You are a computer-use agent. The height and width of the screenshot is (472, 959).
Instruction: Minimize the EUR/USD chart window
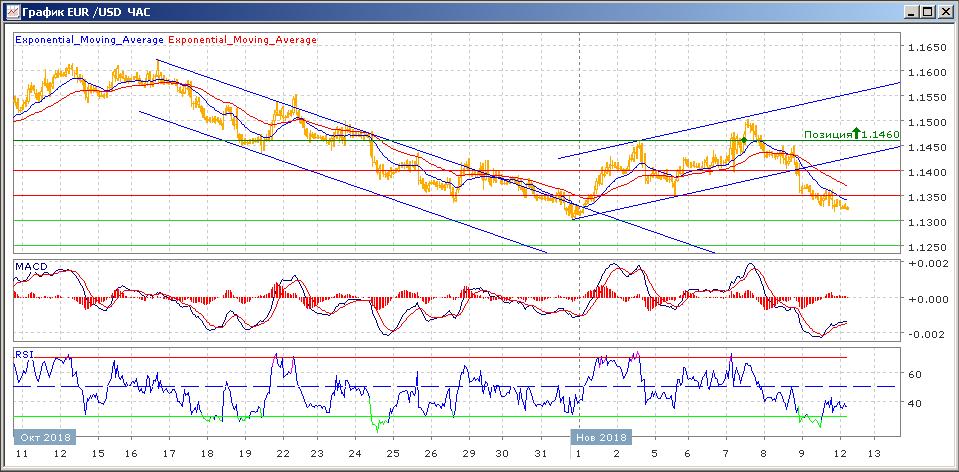(910, 12)
